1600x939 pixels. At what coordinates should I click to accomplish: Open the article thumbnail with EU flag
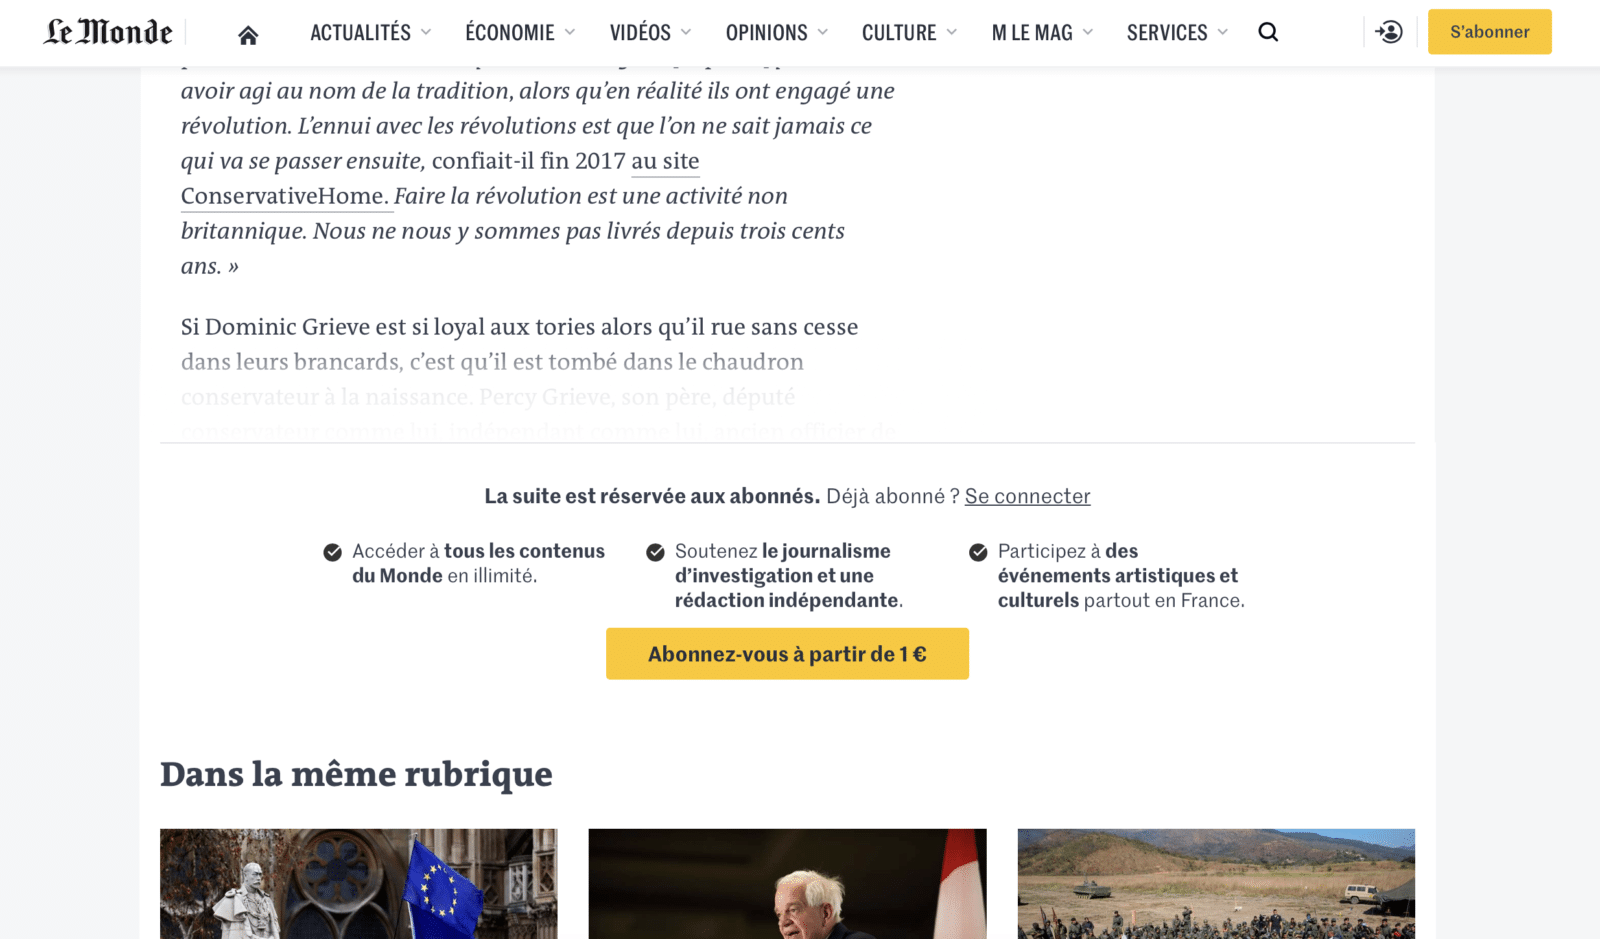pos(358,884)
